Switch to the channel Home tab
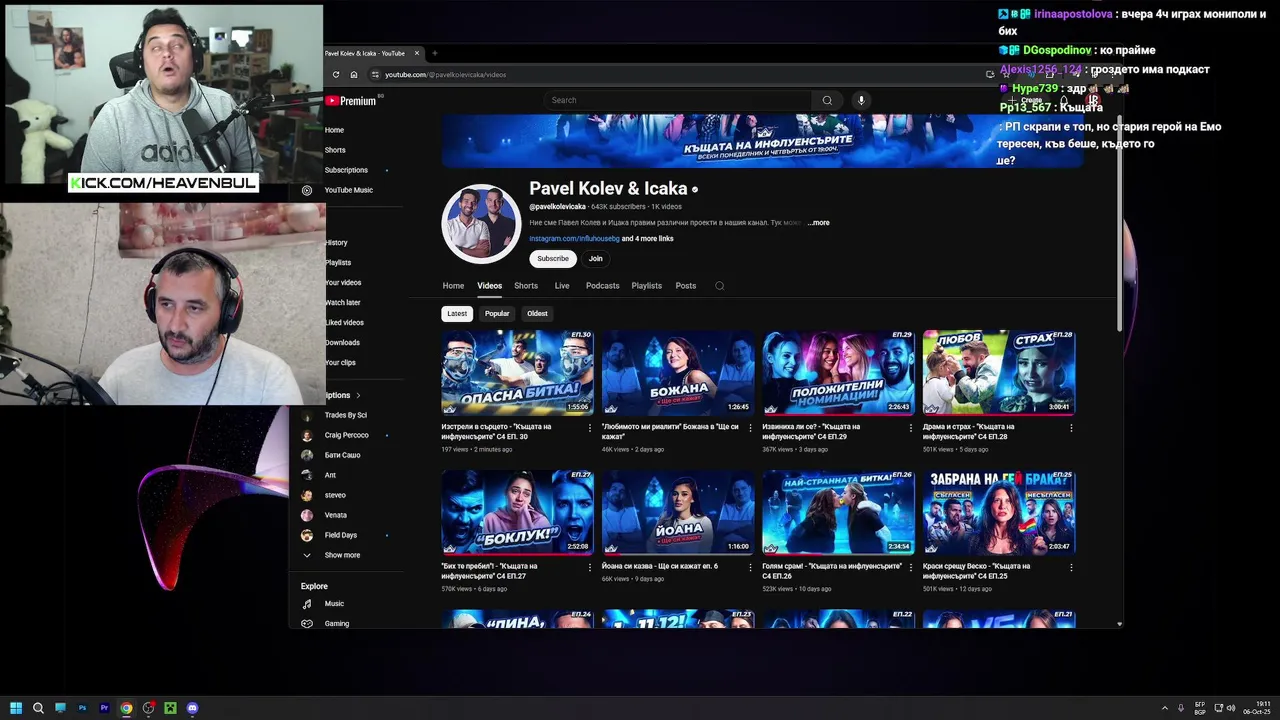Screen dimensions: 1280x720 [453, 286]
